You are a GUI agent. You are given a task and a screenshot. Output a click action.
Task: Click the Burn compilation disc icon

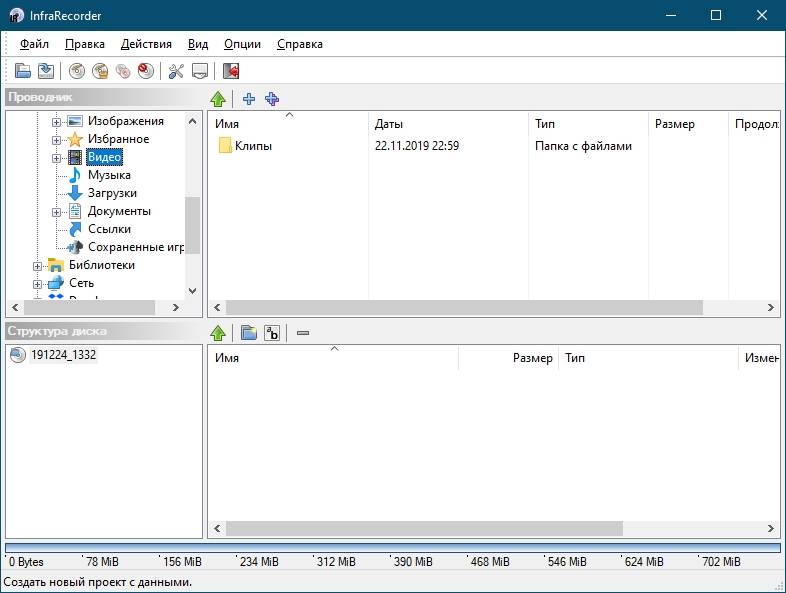click(x=77, y=71)
